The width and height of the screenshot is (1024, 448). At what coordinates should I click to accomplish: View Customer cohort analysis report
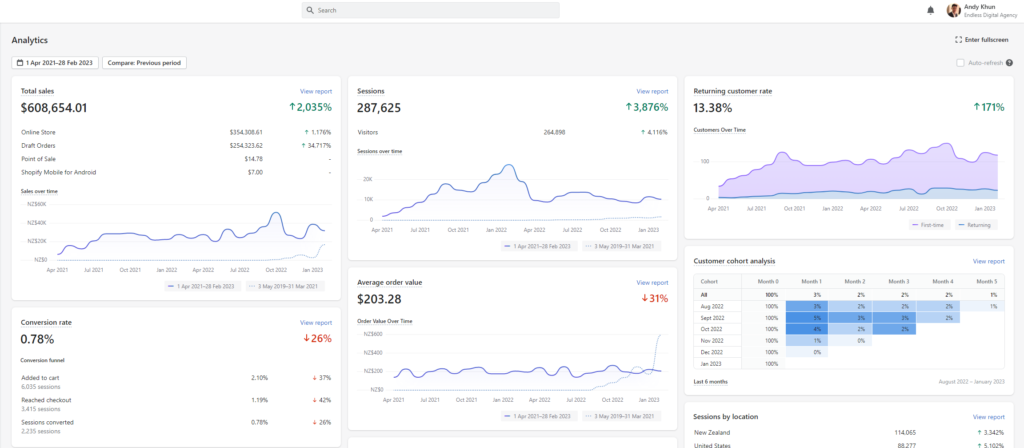pos(987,261)
